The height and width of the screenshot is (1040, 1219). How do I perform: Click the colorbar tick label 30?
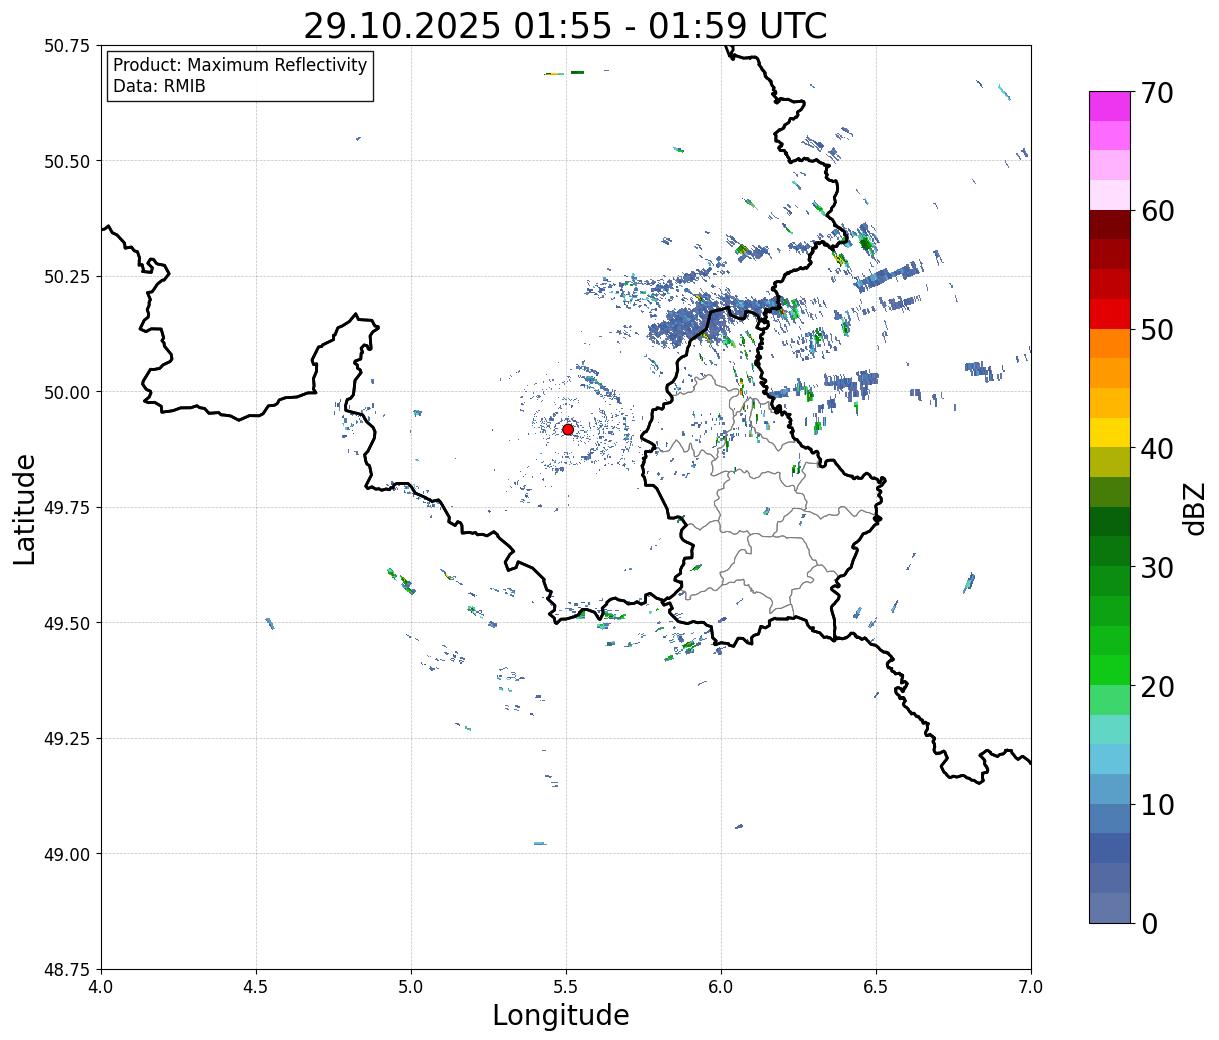pos(1156,567)
